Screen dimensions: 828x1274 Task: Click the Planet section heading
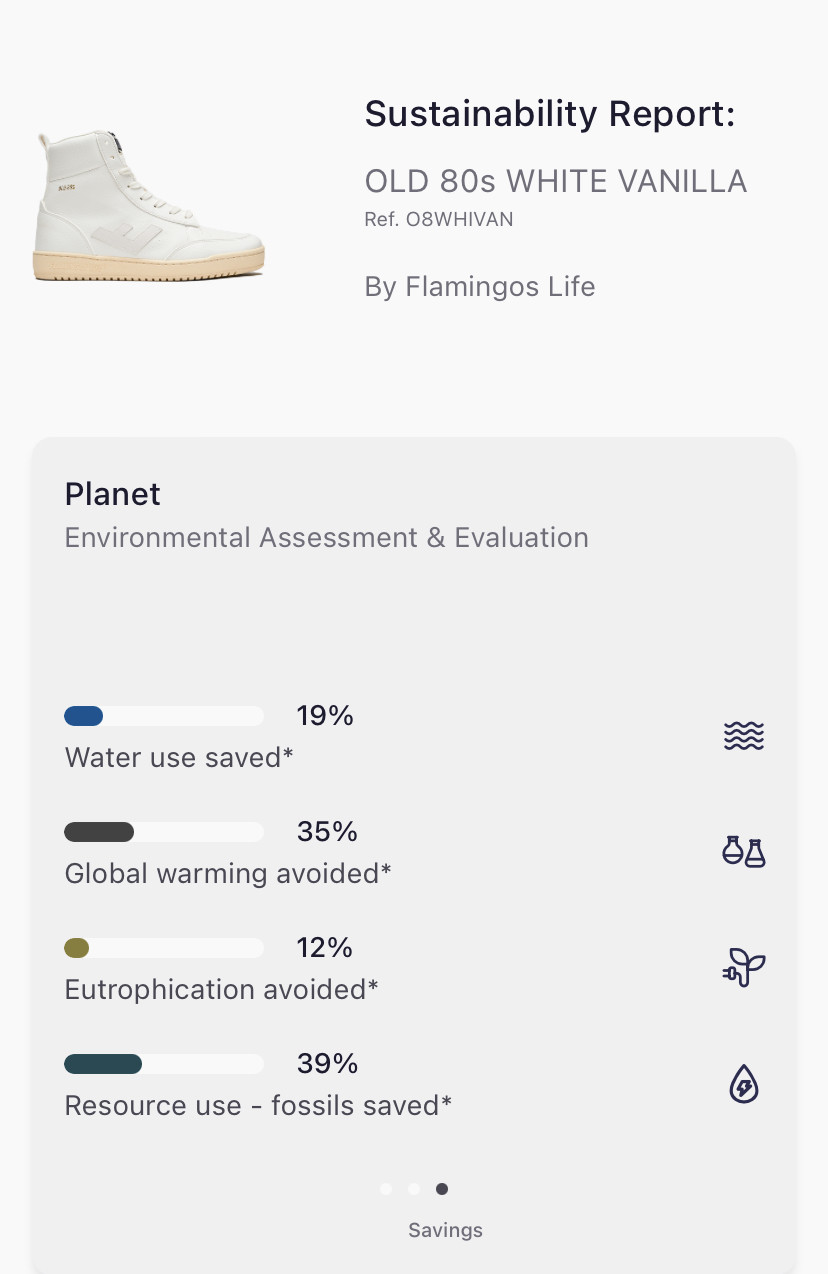pos(113,494)
